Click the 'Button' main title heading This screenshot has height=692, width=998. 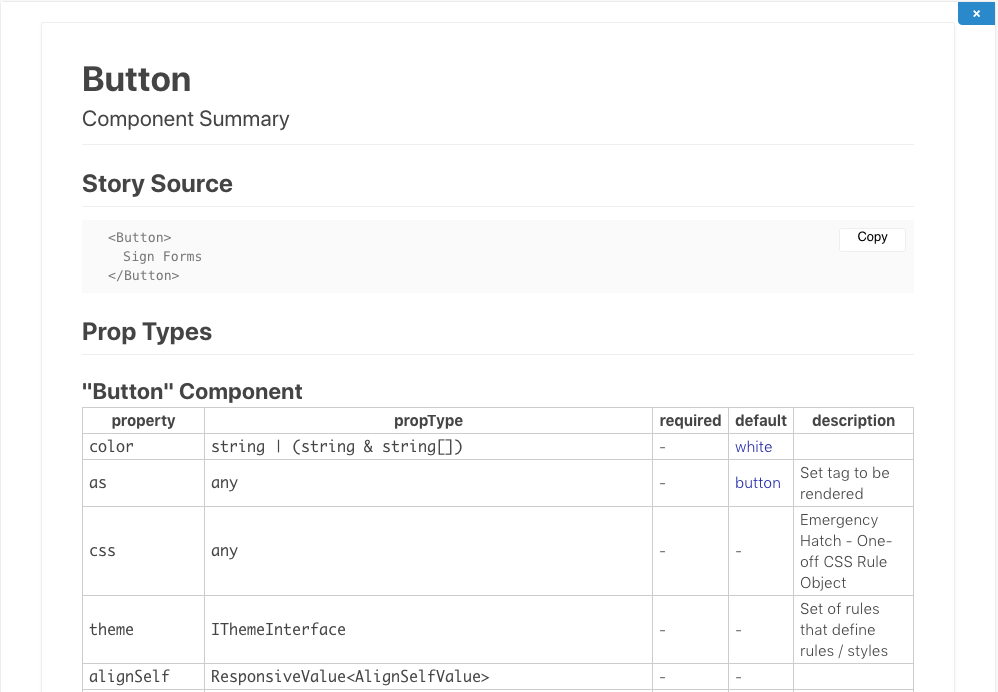[x=137, y=80]
